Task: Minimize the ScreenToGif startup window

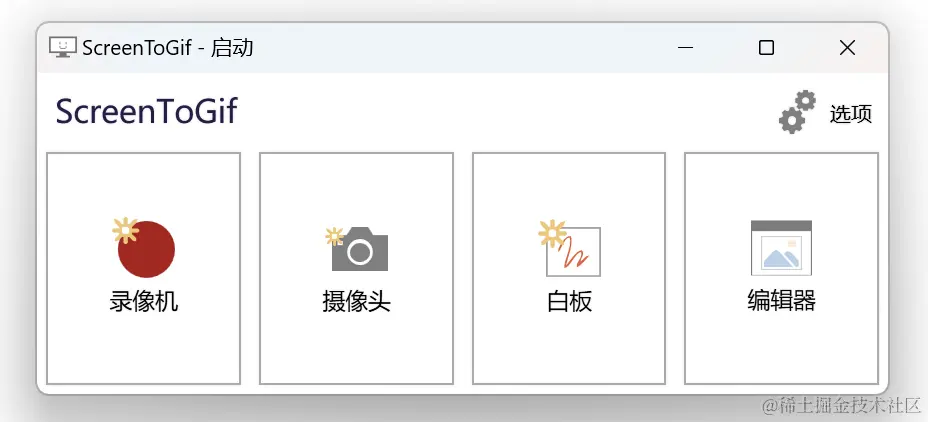Action: click(685, 47)
